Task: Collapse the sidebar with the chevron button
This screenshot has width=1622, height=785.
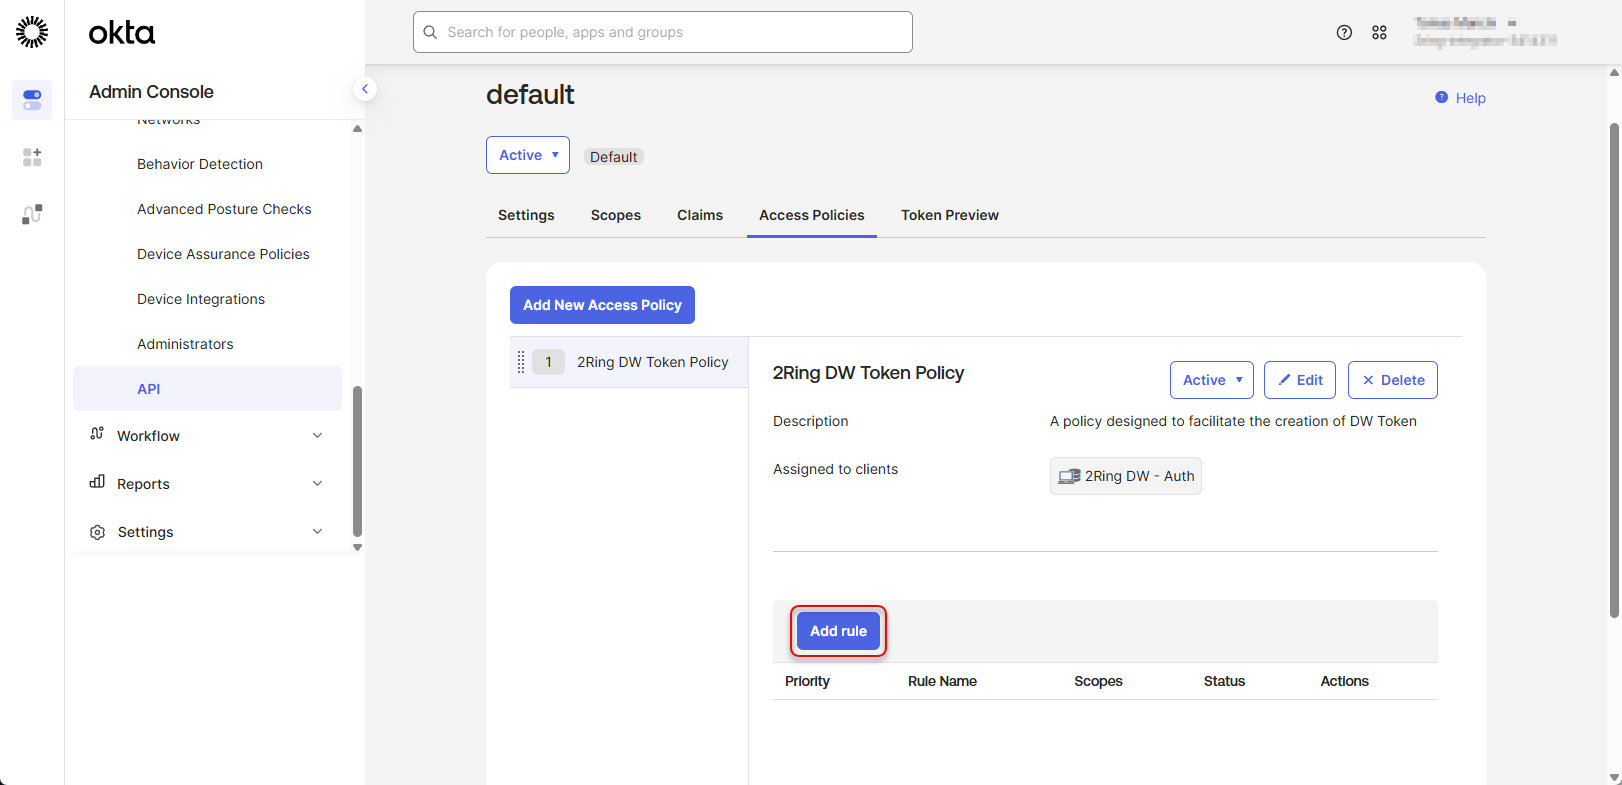Action: pyautogui.click(x=365, y=89)
